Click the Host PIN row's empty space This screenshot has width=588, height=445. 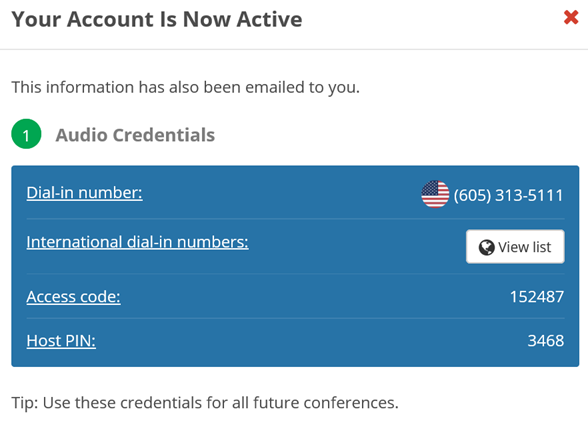311,341
